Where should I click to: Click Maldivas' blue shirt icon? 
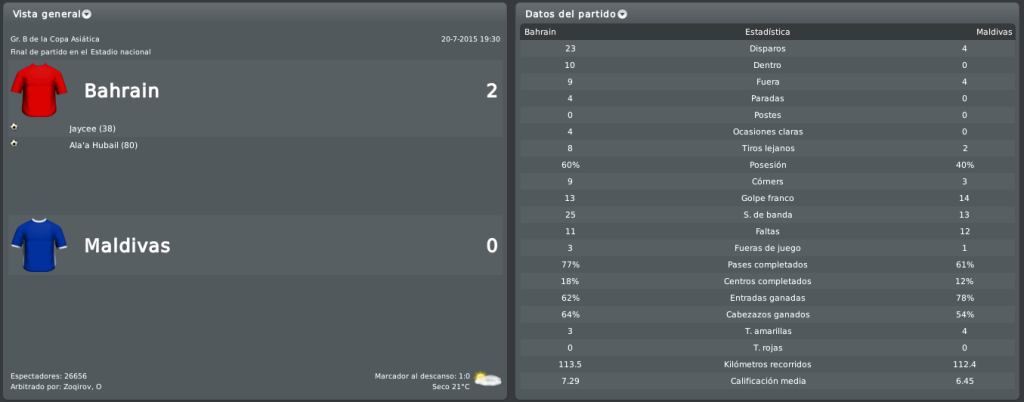[39, 245]
